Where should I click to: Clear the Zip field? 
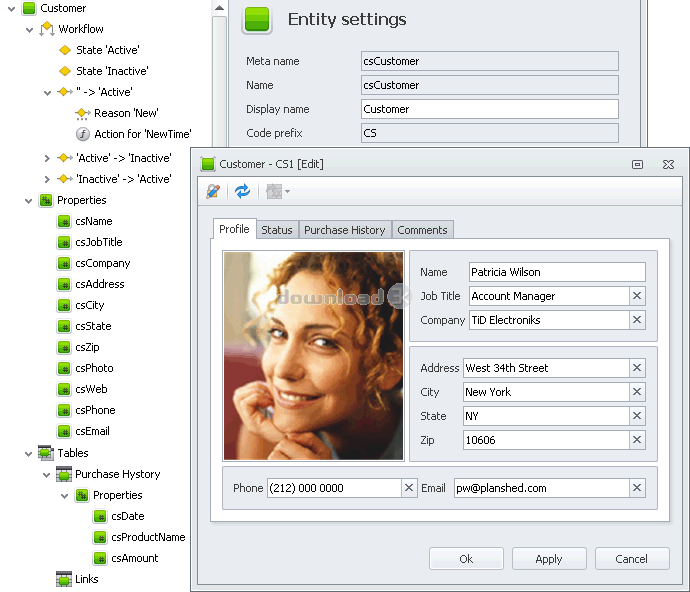(x=637, y=440)
